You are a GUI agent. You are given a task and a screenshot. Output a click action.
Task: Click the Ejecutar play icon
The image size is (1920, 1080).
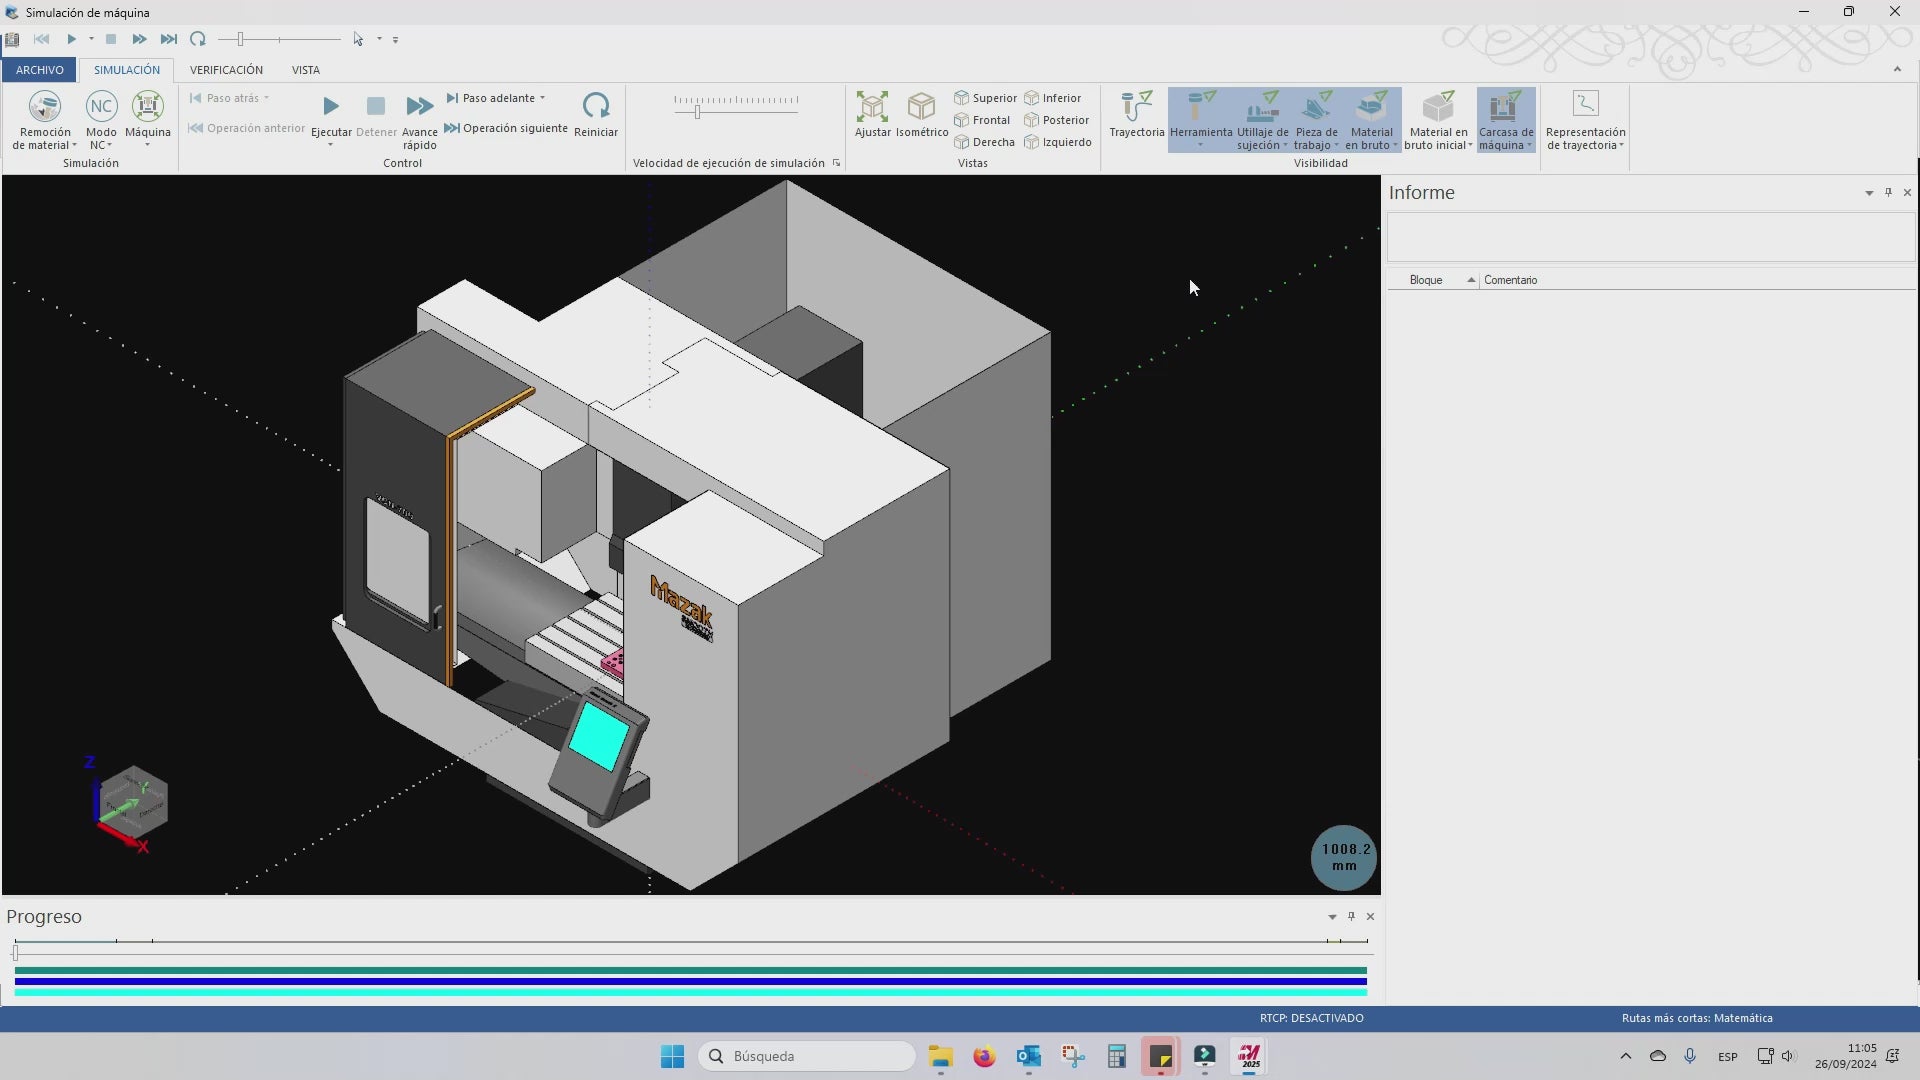tap(331, 106)
